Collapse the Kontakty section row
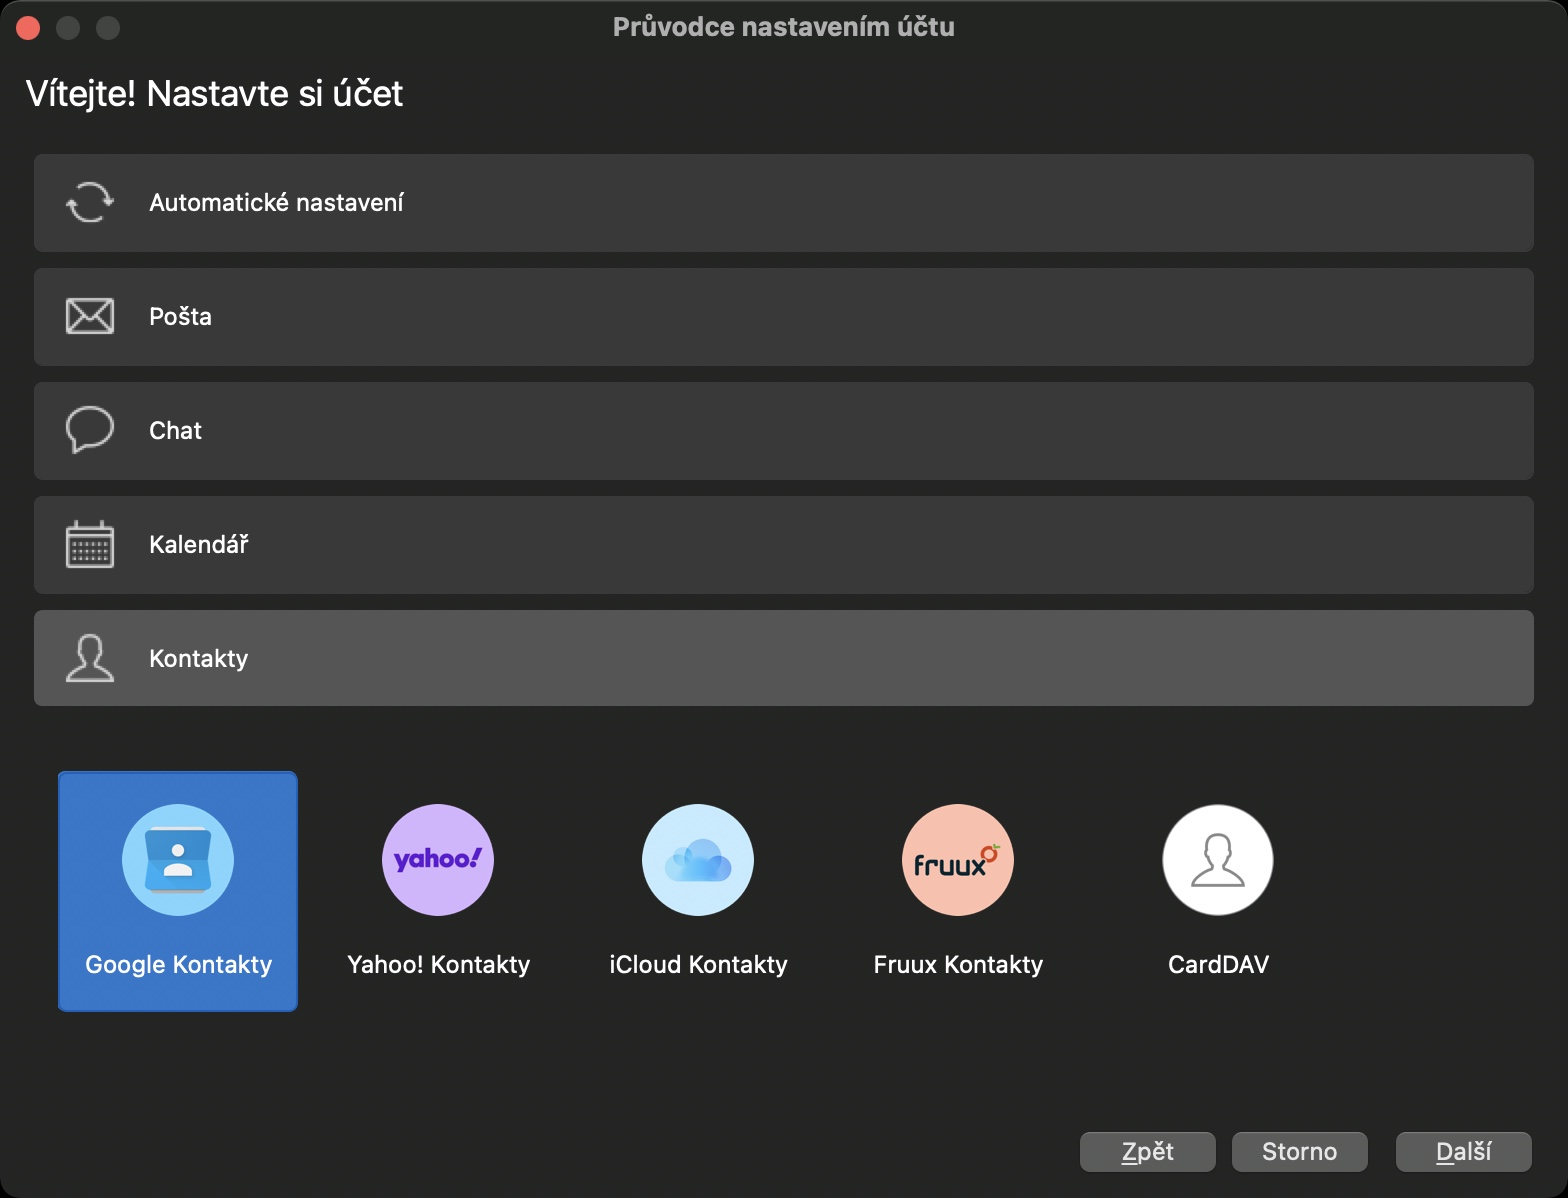The width and height of the screenshot is (1568, 1198). [x=784, y=658]
